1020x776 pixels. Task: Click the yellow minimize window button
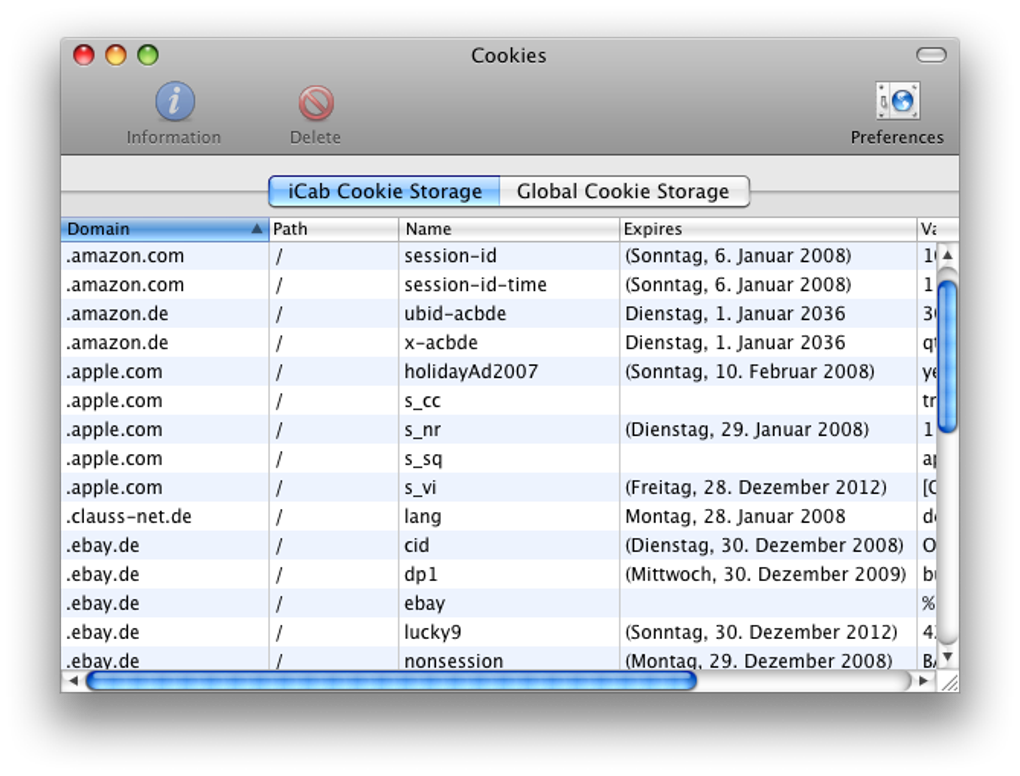tap(116, 55)
